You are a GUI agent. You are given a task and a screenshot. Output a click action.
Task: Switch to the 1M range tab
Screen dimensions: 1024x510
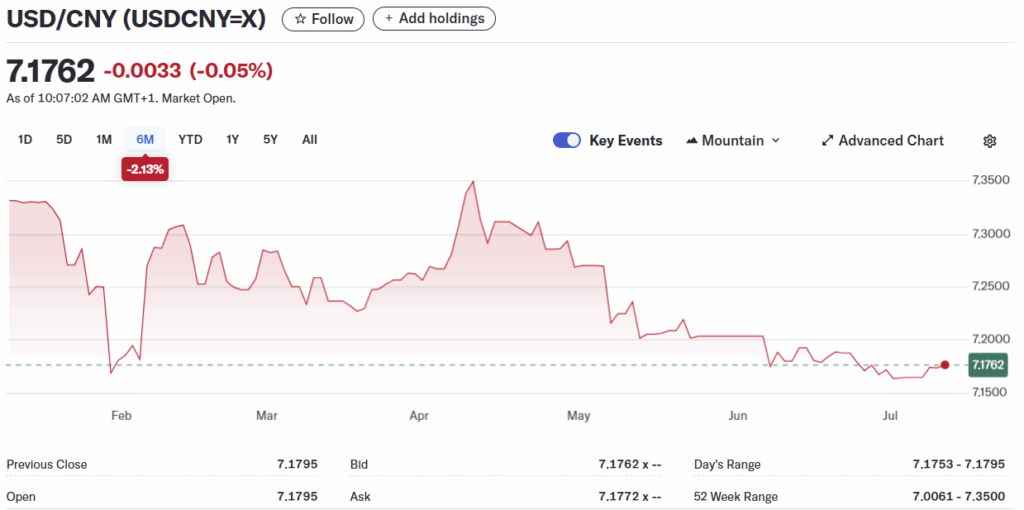pos(104,139)
